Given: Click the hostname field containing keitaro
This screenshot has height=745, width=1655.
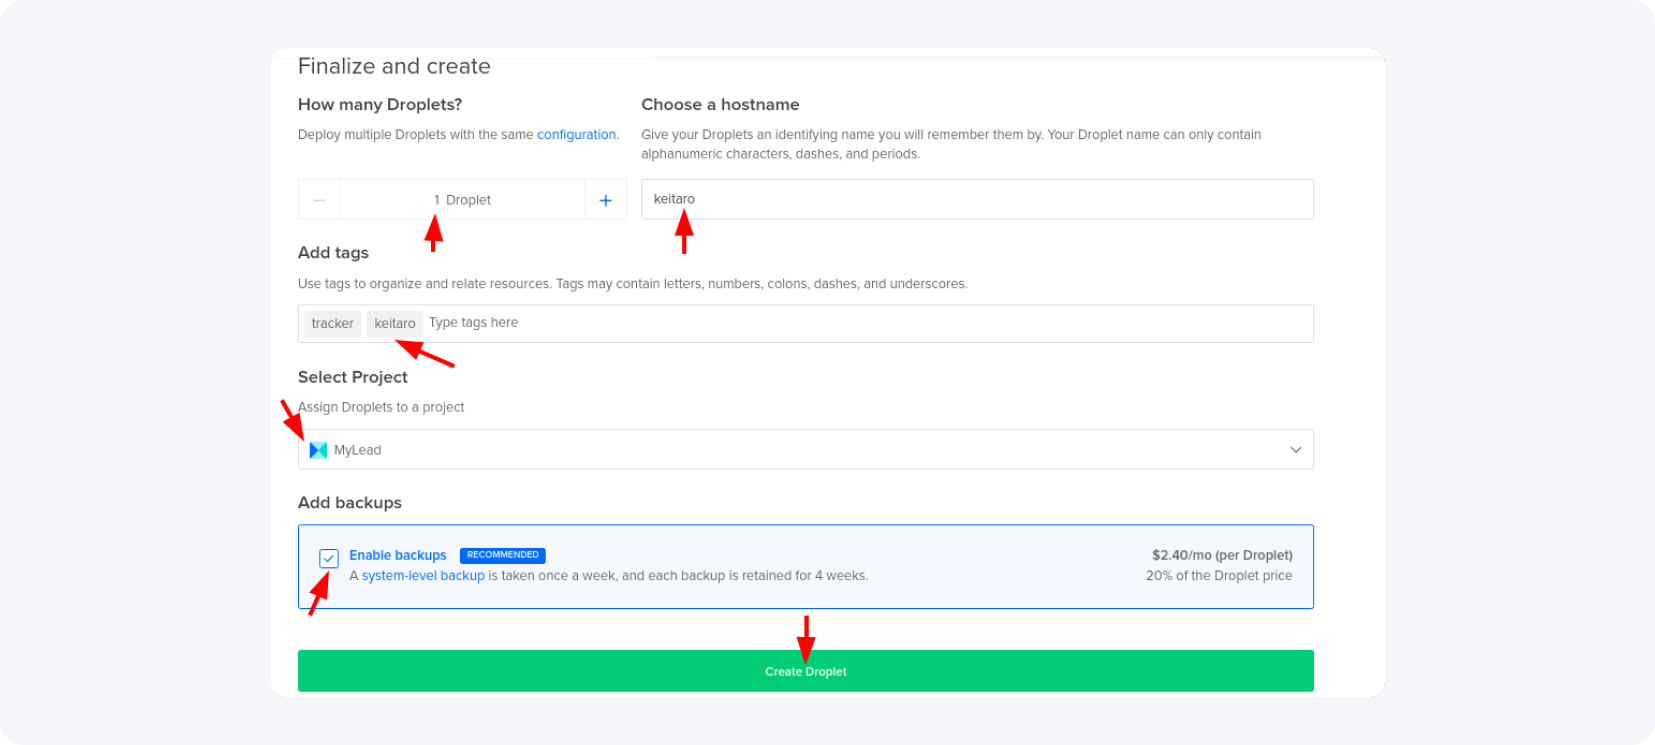Looking at the screenshot, I should click(x=976, y=199).
